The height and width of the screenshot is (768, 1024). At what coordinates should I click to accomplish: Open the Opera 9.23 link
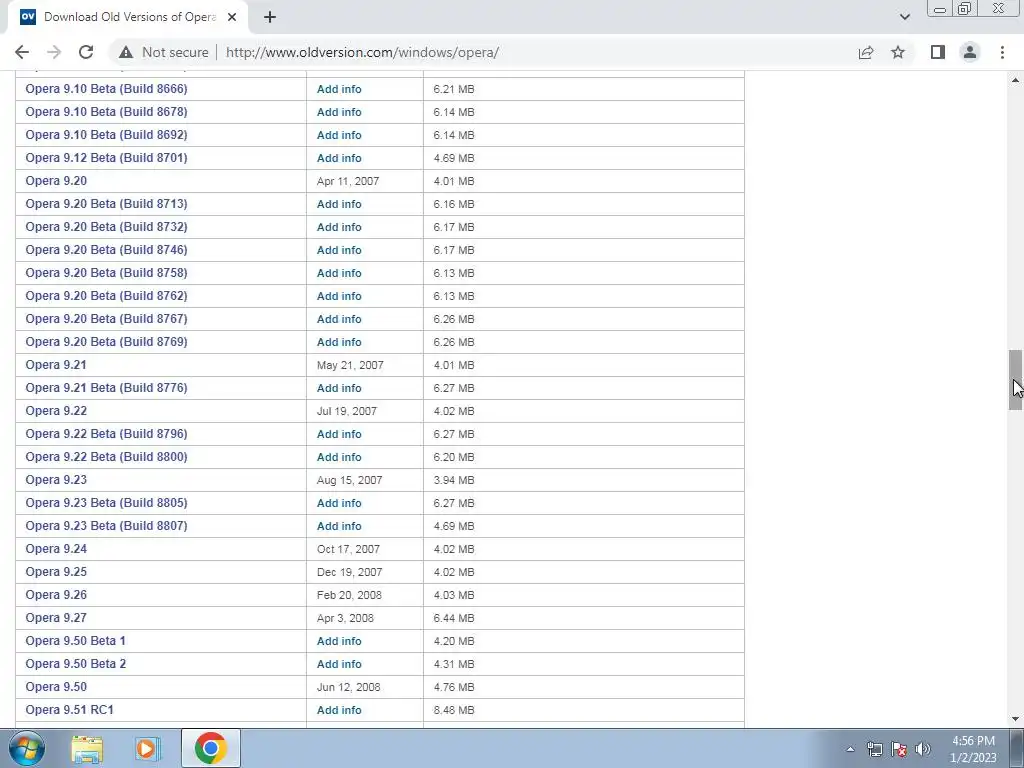tap(56, 479)
